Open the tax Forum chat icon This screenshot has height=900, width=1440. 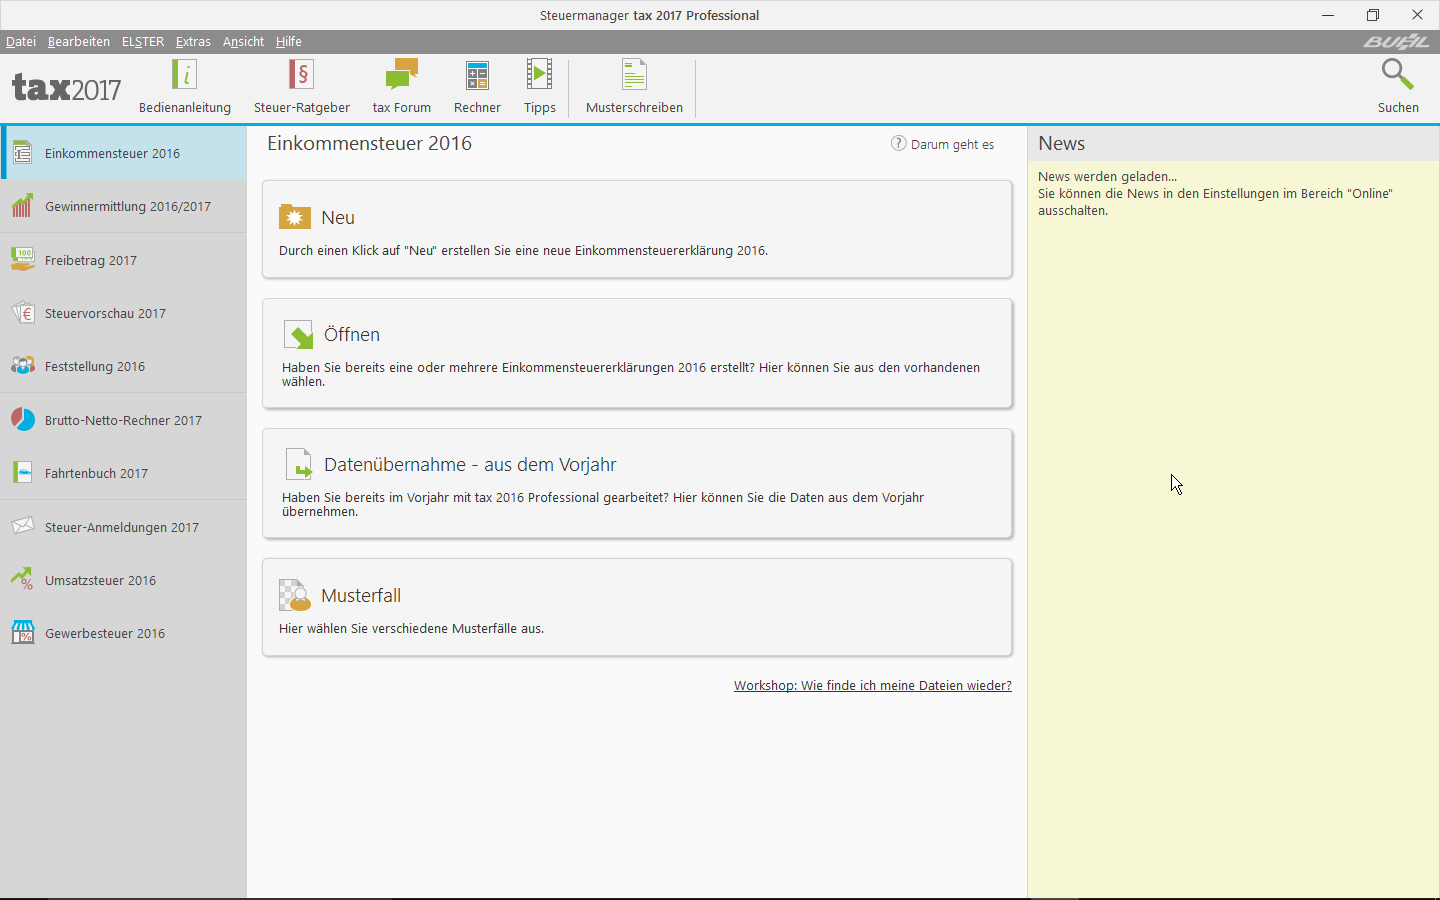tap(401, 76)
